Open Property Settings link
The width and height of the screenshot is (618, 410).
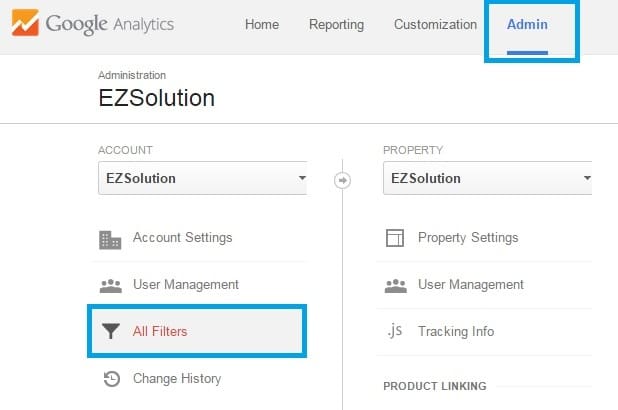[x=468, y=238]
